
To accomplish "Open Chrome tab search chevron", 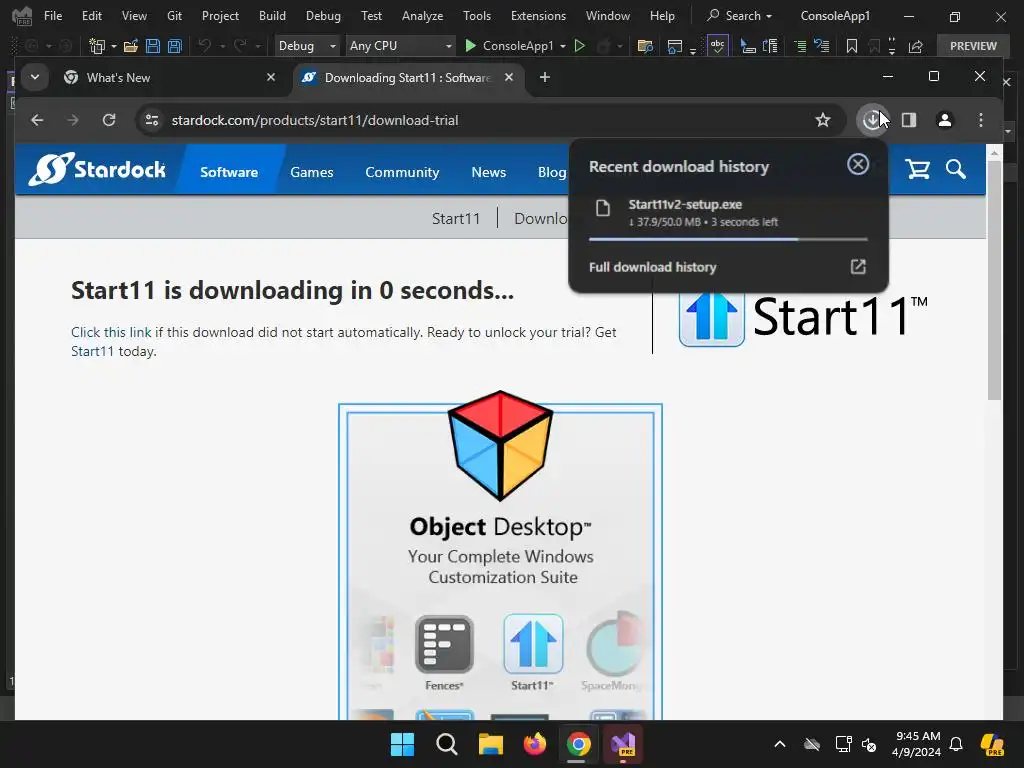I will pyautogui.click(x=35, y=78).
